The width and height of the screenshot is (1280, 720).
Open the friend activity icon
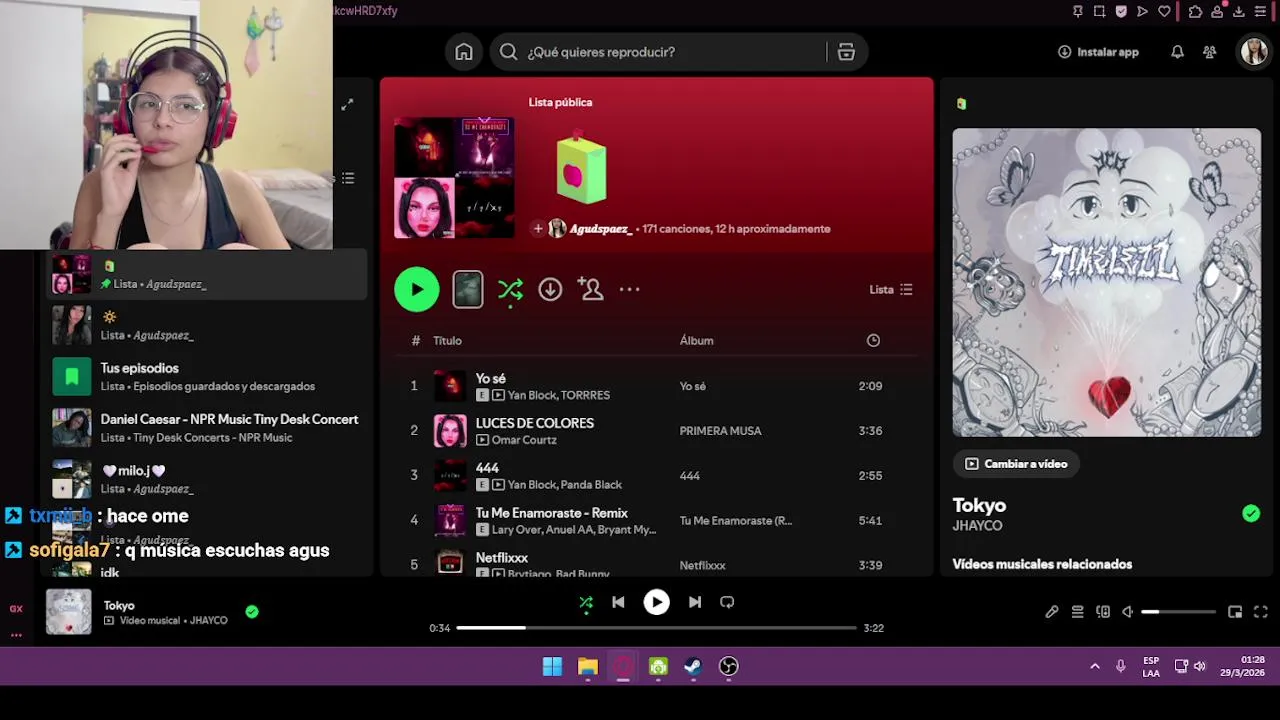pos(1210,52)
